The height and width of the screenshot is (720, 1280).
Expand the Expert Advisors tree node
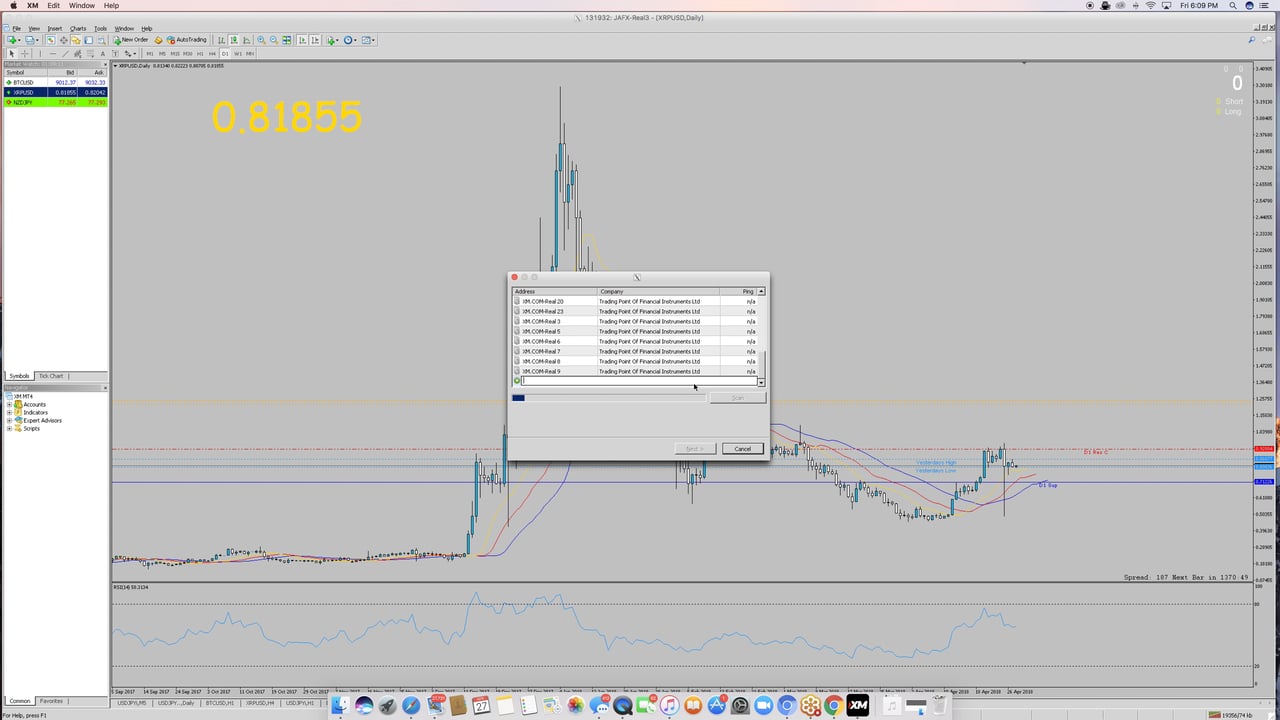click(9, 420)
